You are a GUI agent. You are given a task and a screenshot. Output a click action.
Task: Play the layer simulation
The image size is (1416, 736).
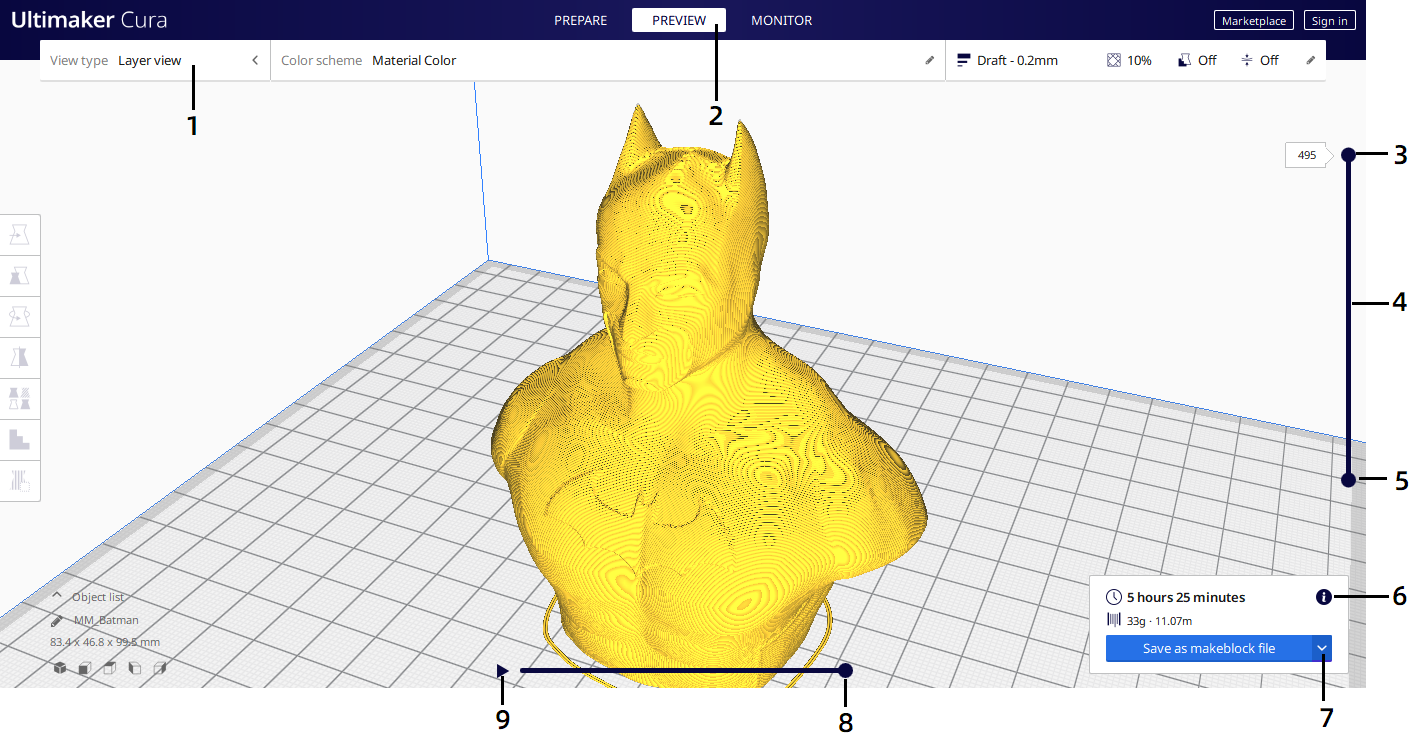[503, 671]
